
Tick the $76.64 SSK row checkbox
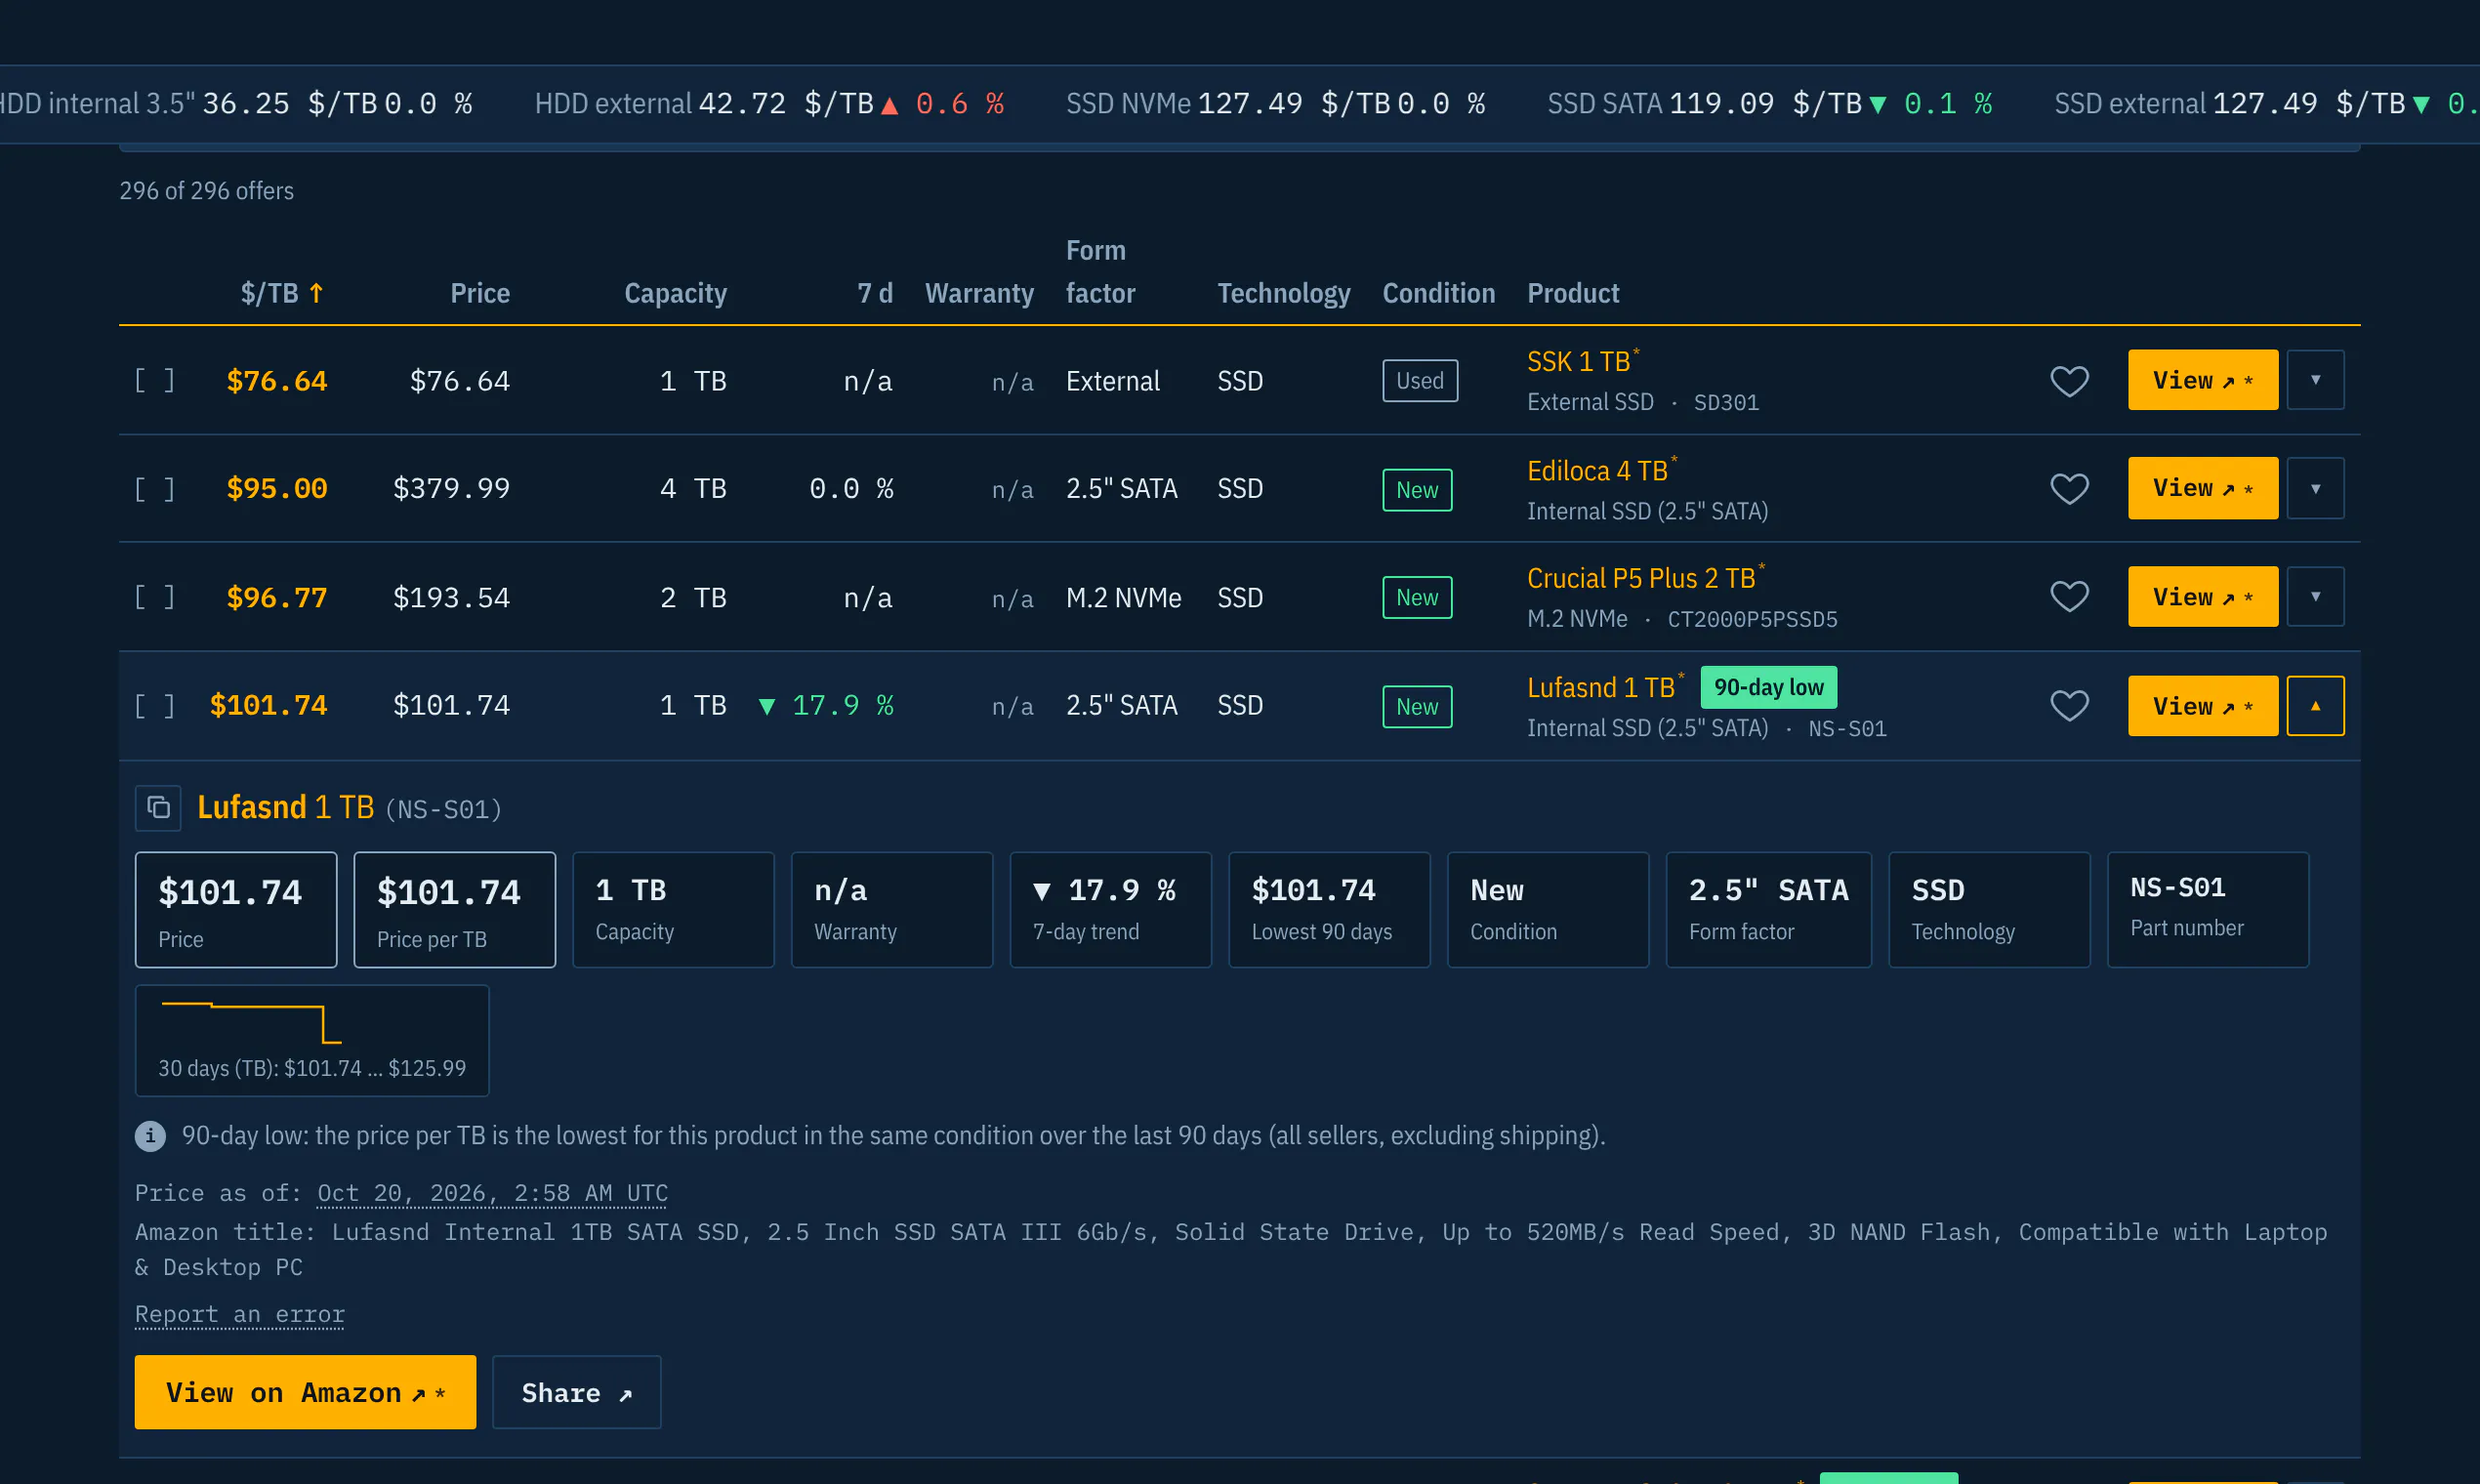(155, 381)
